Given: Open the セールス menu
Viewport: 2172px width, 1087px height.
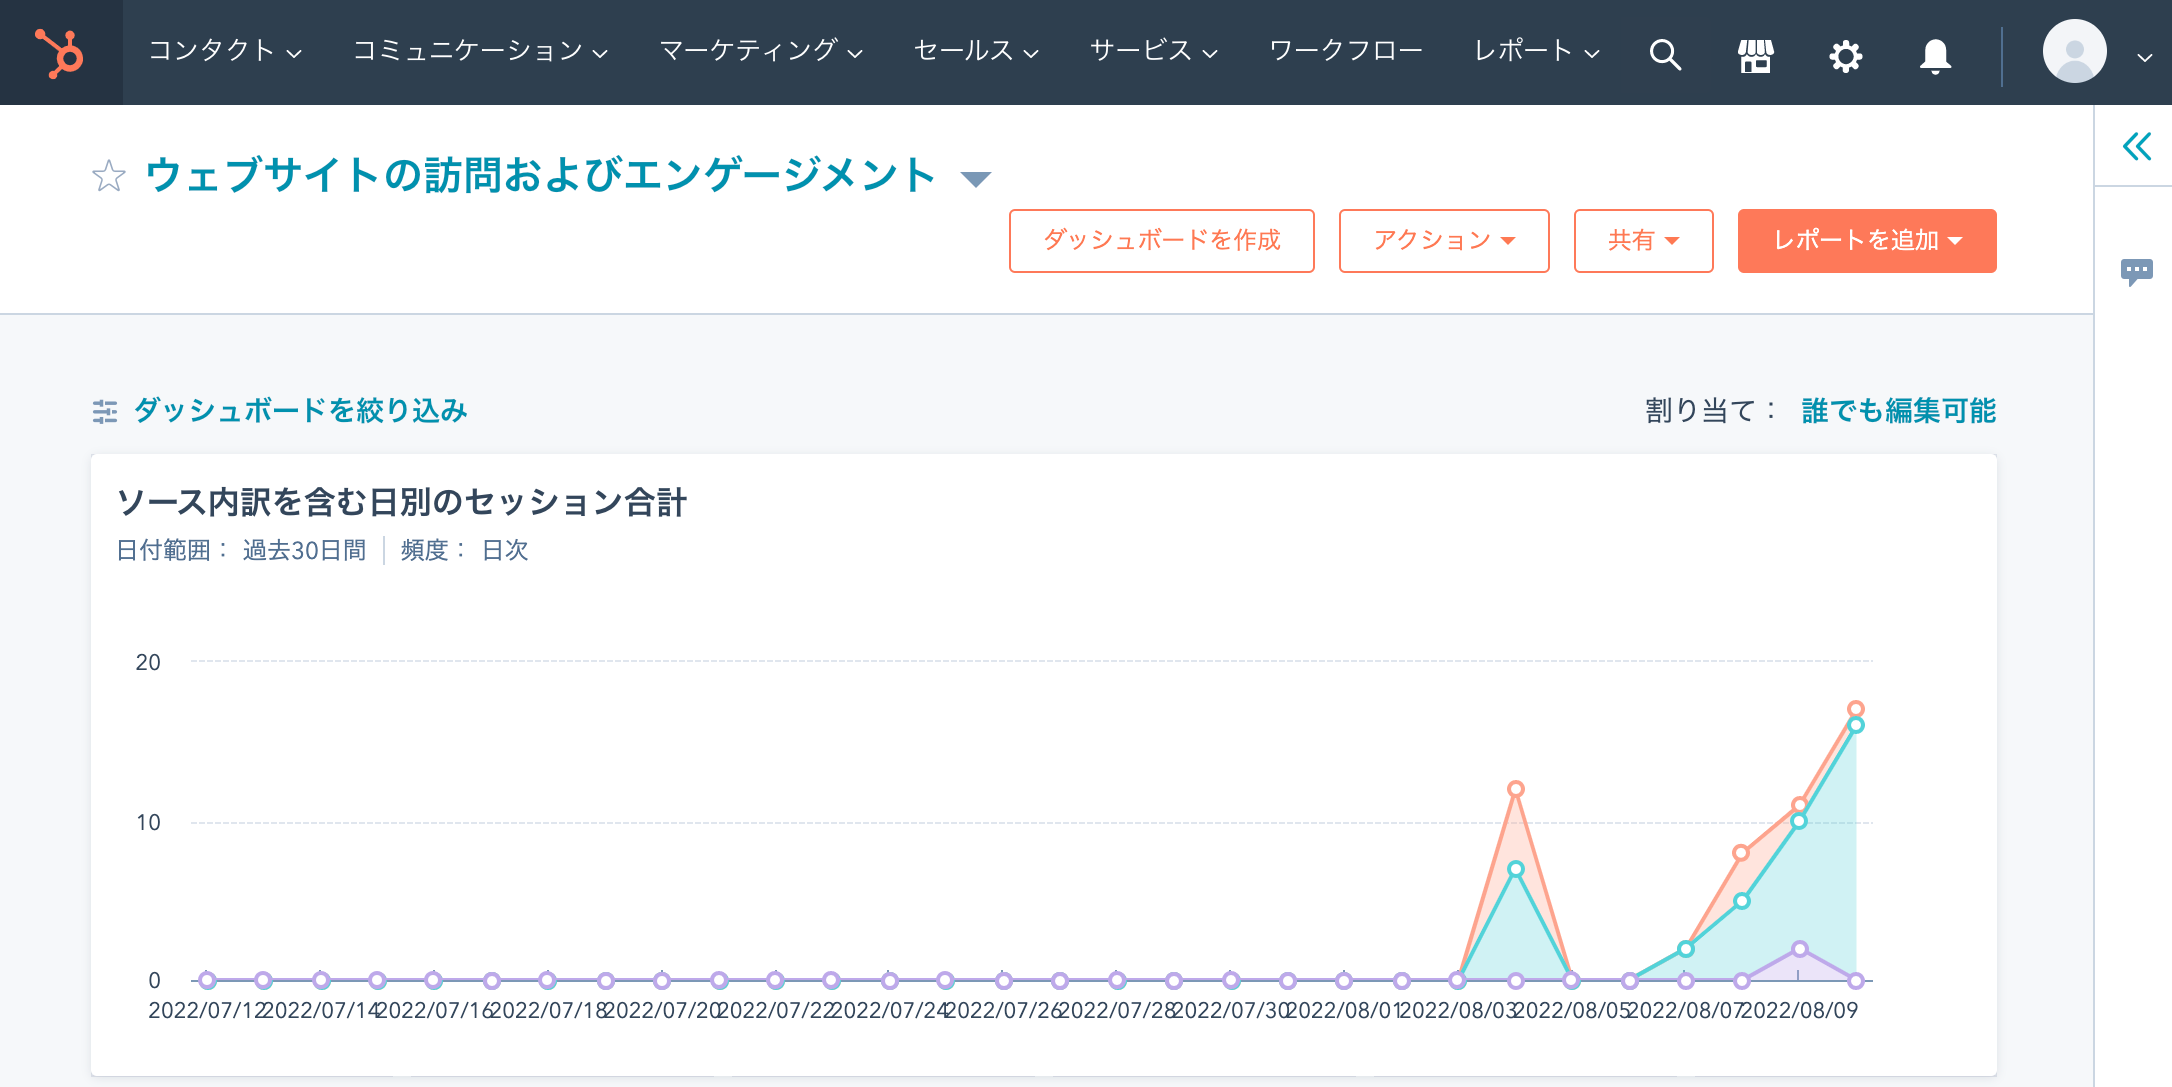Looking at the screenshot, I should (976, 51).
